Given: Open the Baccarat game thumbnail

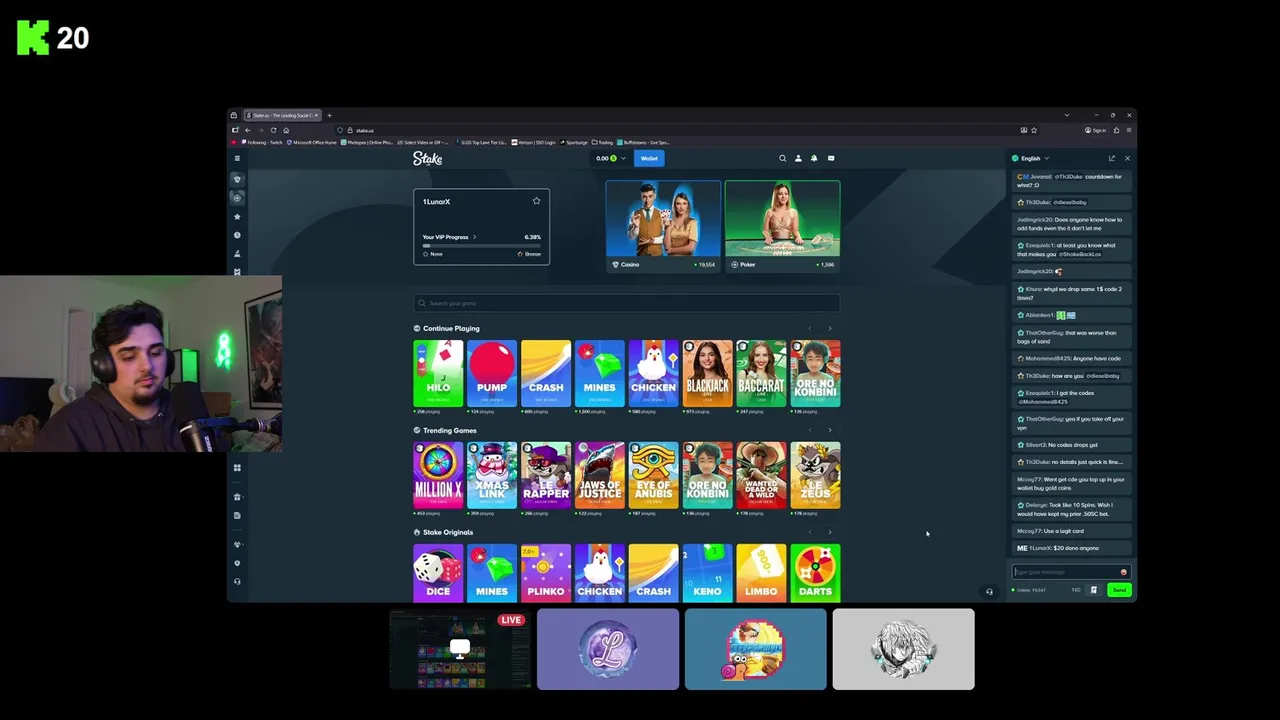Looking at the screenshot, I should click(x=761, y=374).
